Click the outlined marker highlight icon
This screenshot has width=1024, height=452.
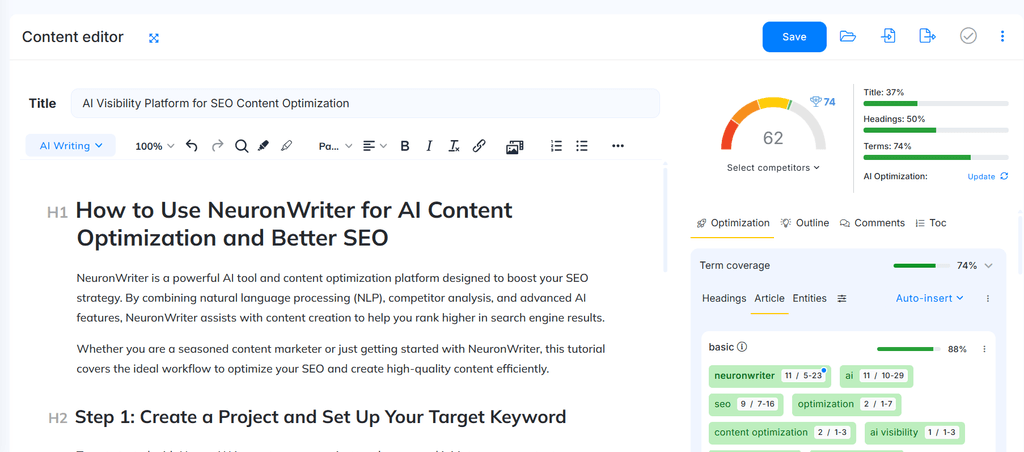(286, 146)
